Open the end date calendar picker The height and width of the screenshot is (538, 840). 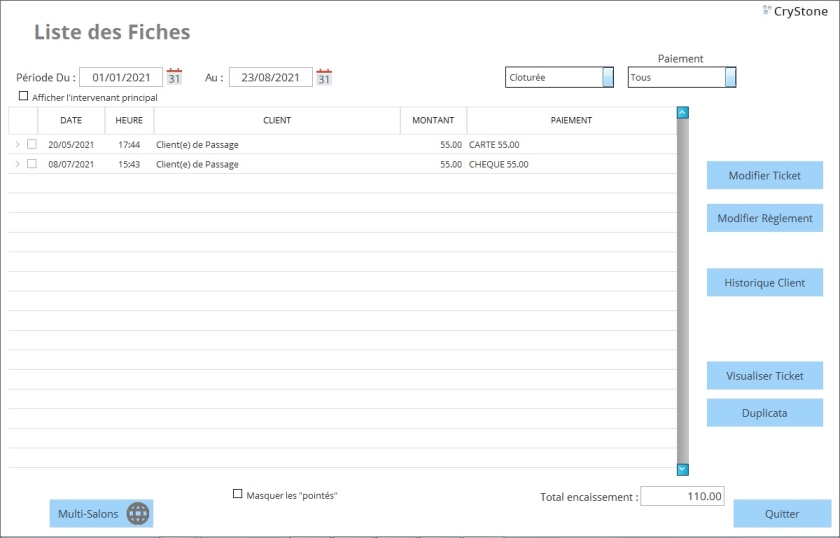point(324,77)
